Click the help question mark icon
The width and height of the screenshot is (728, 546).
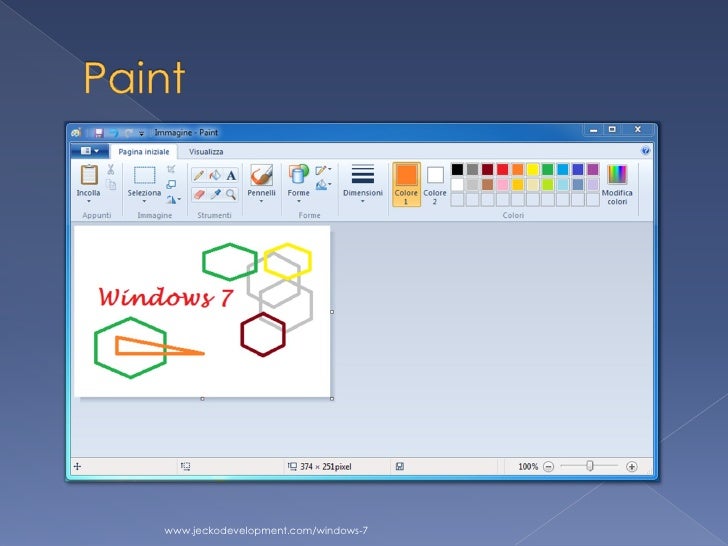[x=645, y=150]
